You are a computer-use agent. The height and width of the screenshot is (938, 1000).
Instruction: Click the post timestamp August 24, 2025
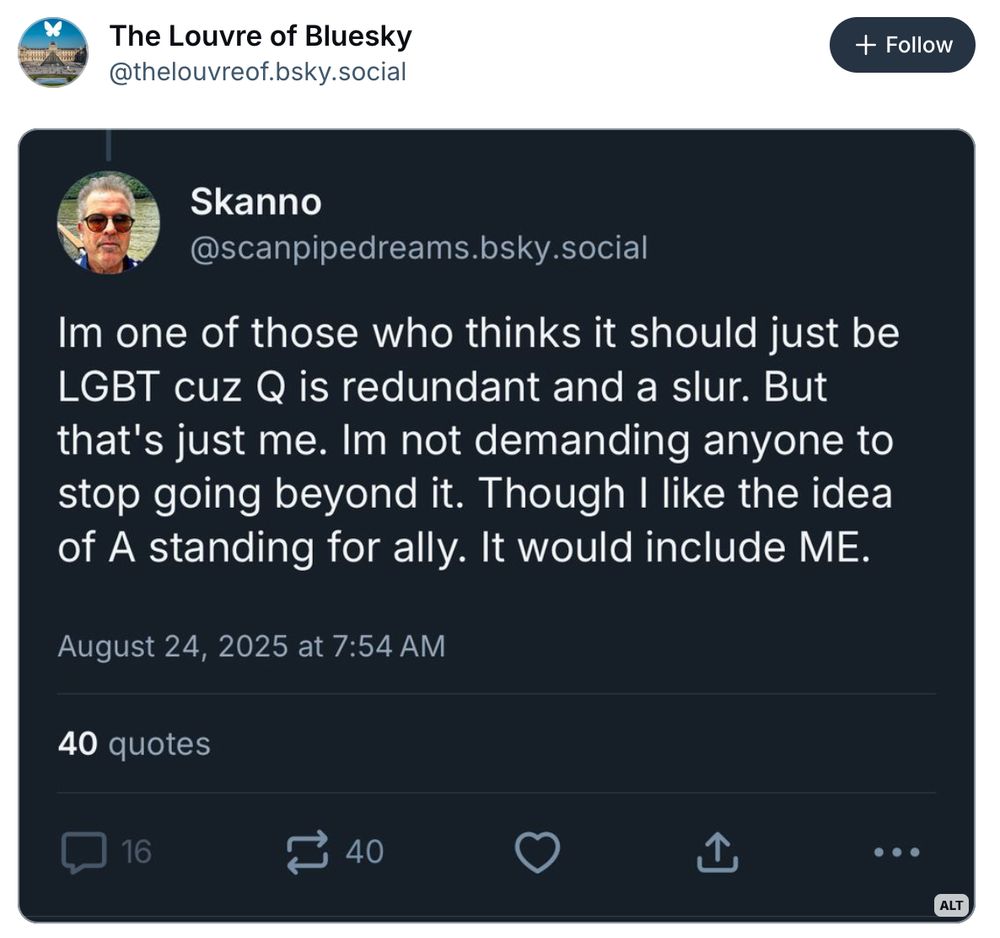tap(252, 646)
